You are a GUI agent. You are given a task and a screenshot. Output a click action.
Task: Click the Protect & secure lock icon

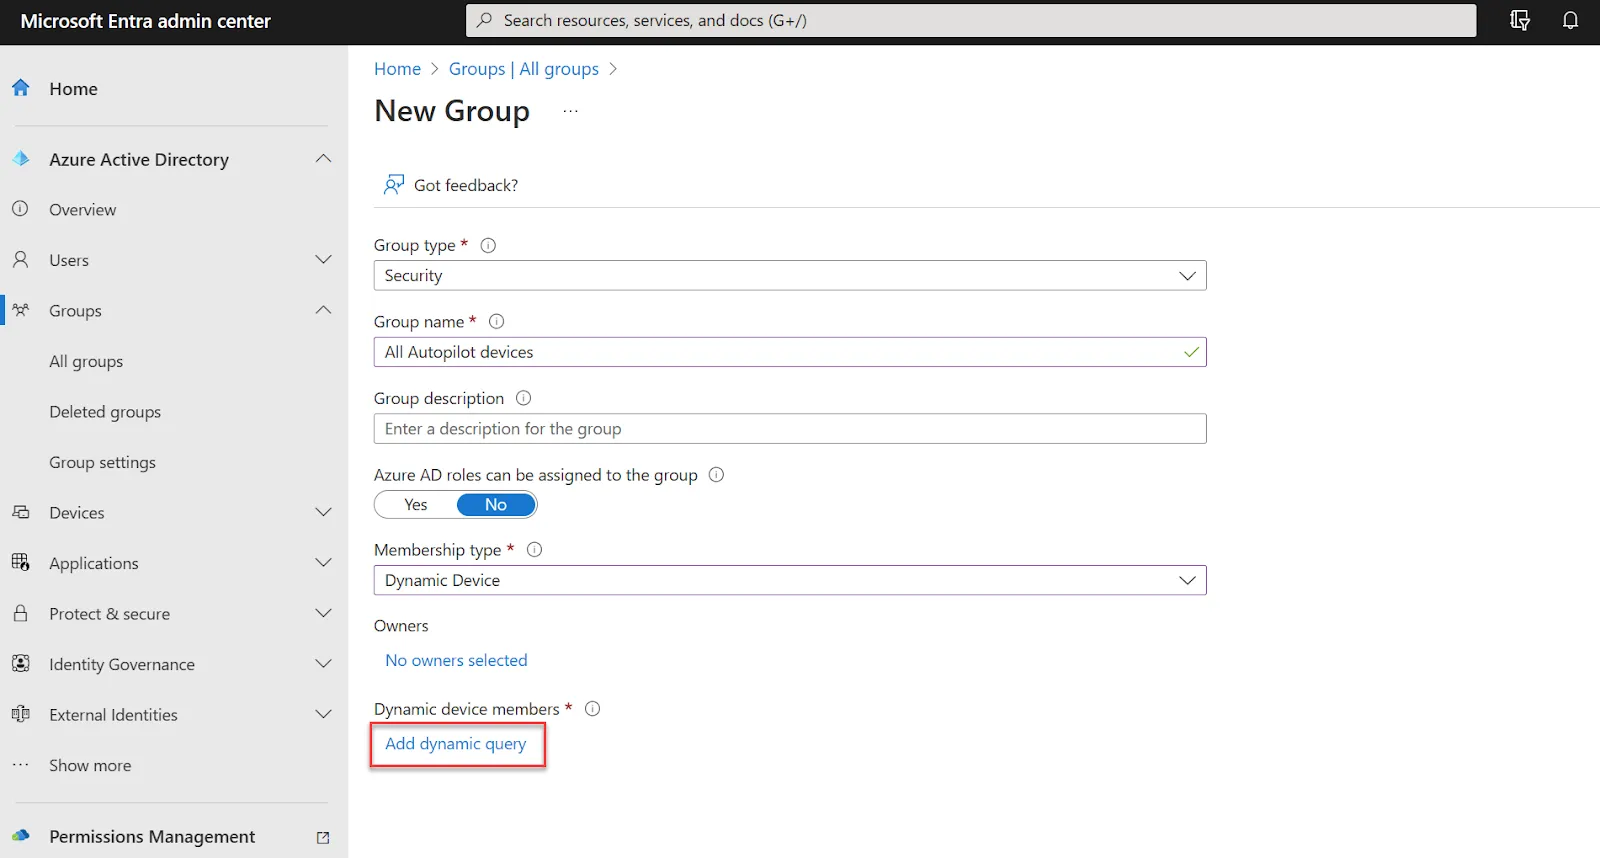[20, 613]
